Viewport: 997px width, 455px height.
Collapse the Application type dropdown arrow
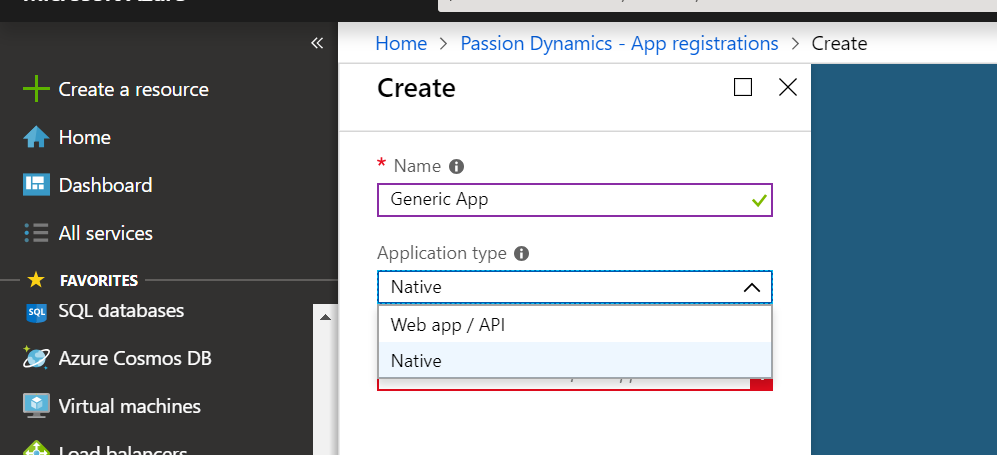(x=752, y=288)
